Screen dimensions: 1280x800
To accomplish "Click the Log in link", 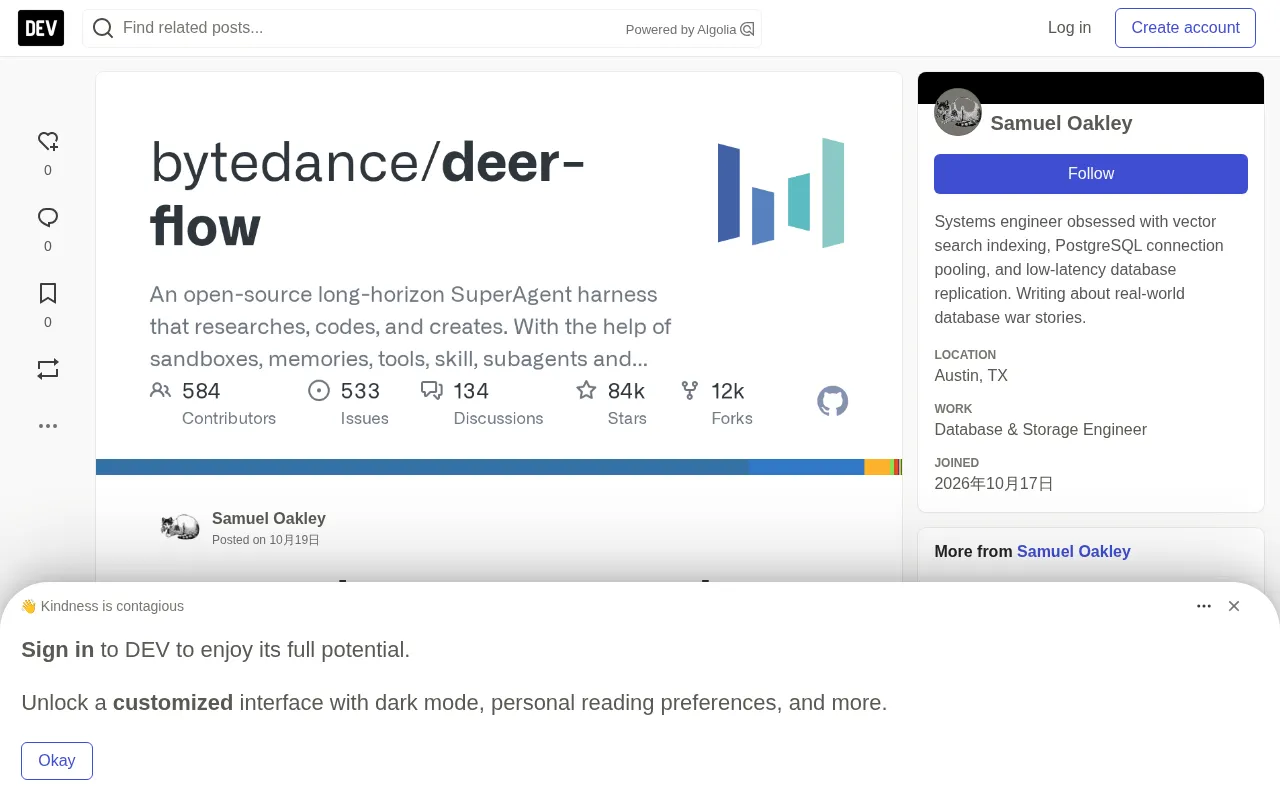I will click(x=1069, y=28).
